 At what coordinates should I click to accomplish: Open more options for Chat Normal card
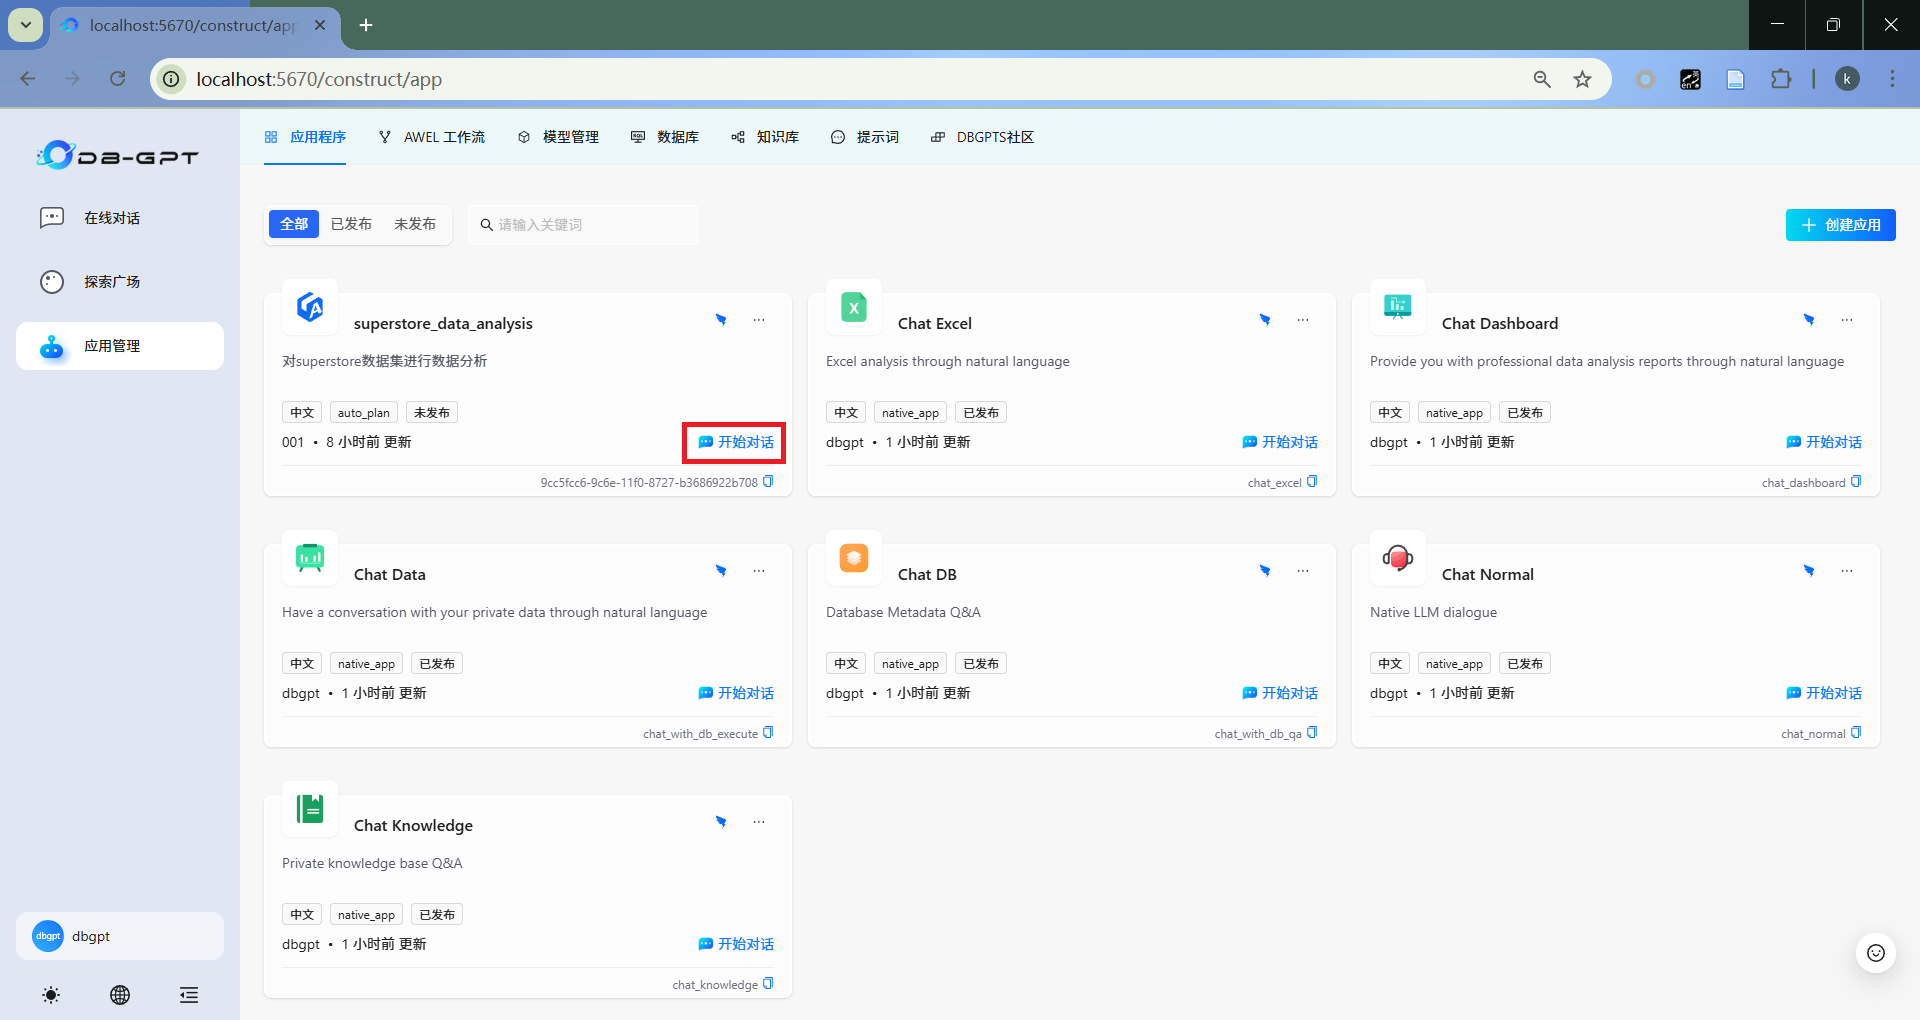(1847, 571)
